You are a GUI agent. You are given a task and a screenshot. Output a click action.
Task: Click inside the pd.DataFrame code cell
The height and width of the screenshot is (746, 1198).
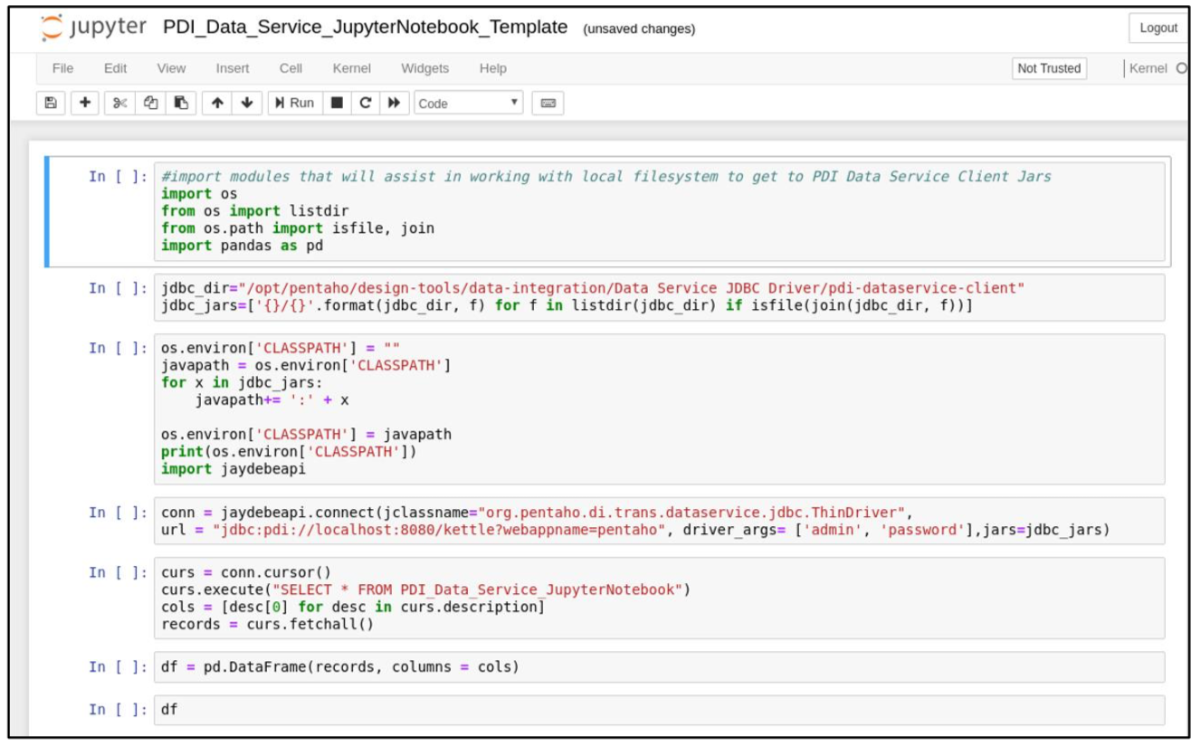coord(659,667)
